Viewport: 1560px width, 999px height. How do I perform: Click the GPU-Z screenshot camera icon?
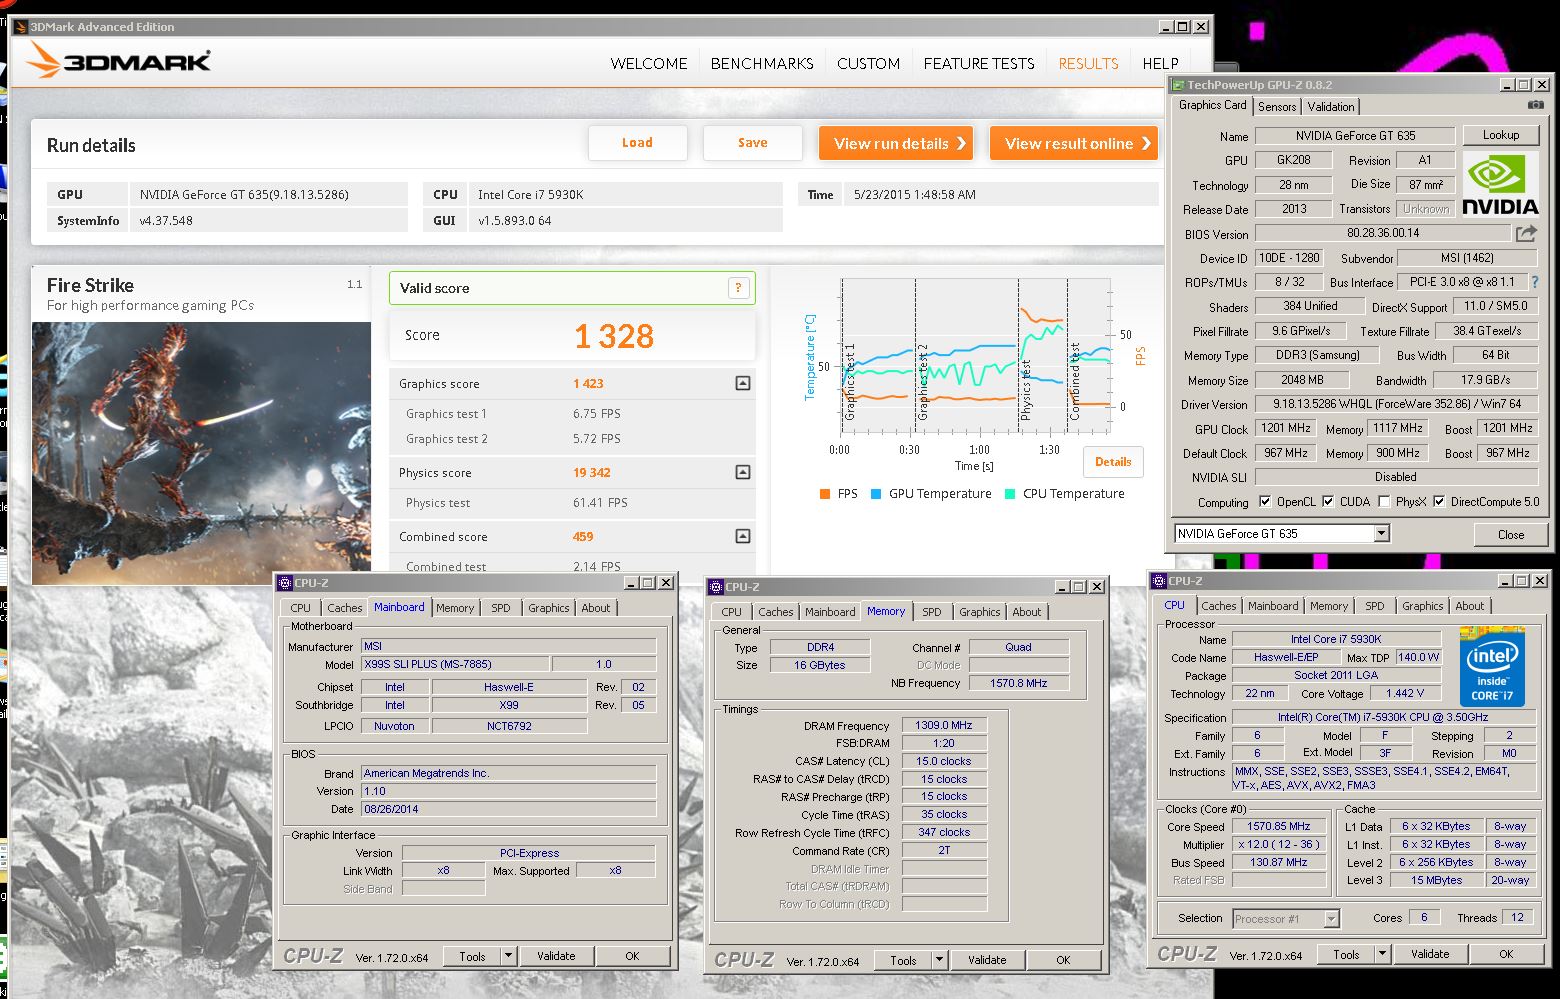coord(1535,105)
